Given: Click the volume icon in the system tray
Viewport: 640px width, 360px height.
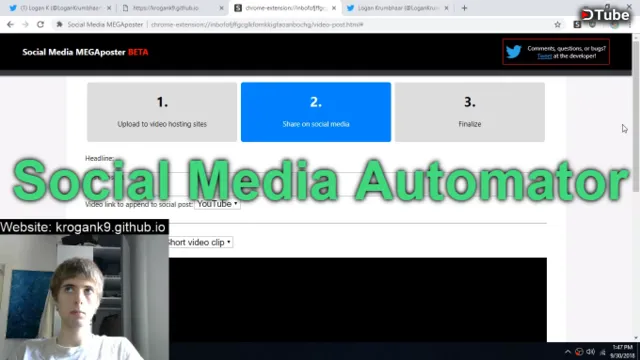Looking at the screenshot, I should coord(591,351).
